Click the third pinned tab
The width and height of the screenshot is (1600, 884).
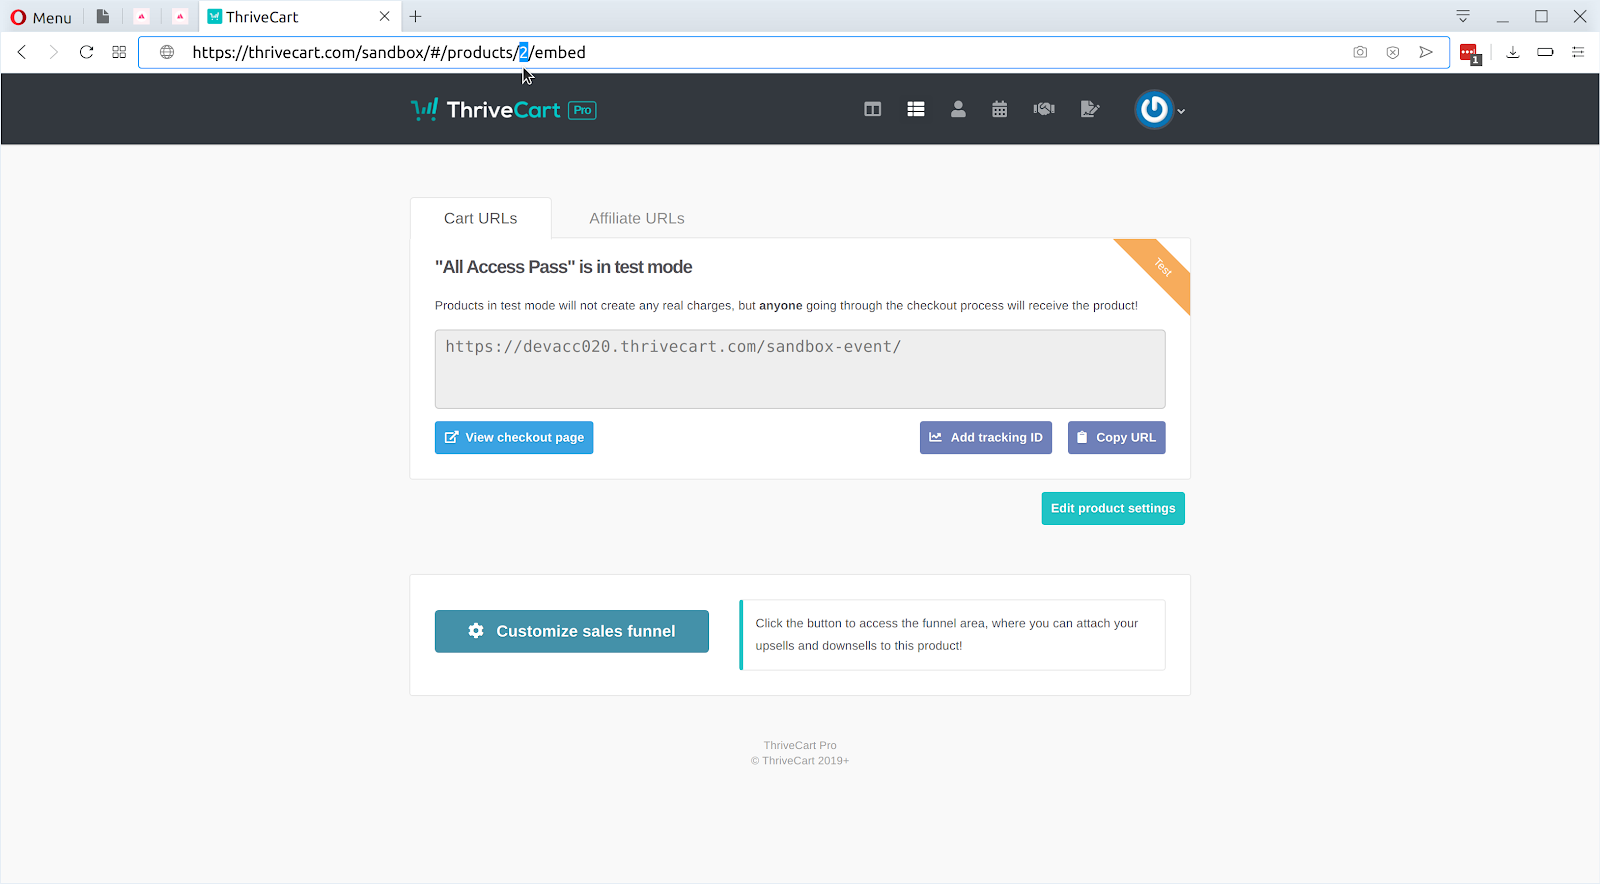tap(180, 16)
